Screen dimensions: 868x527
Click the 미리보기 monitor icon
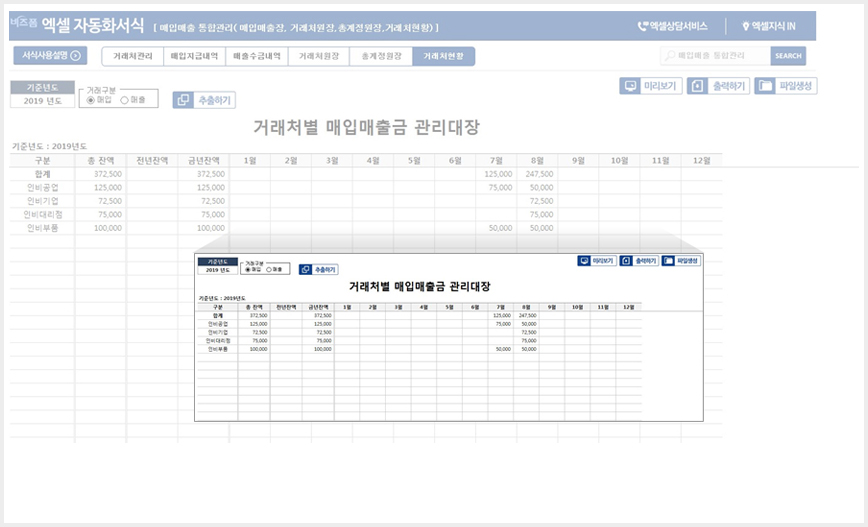click(x=630, y=86)
